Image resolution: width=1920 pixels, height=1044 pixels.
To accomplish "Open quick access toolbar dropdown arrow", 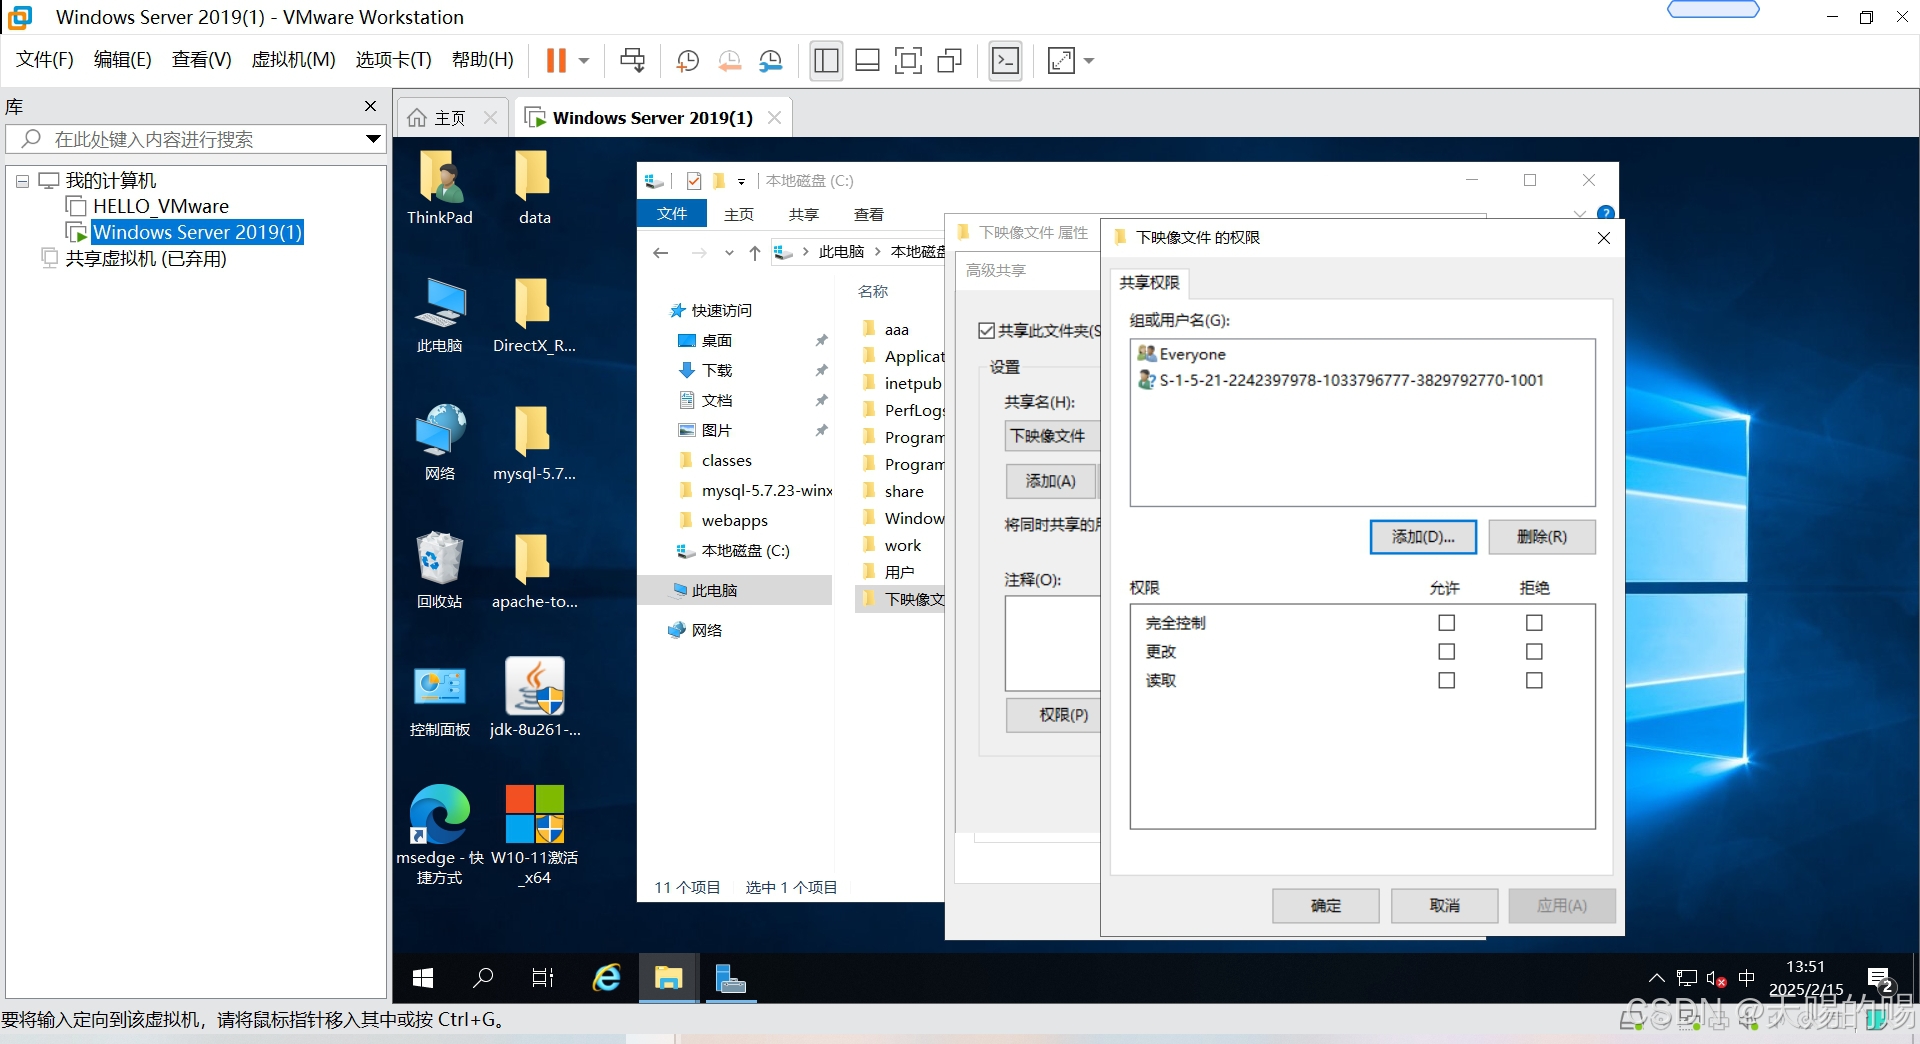I will click(x=741, y=181).
